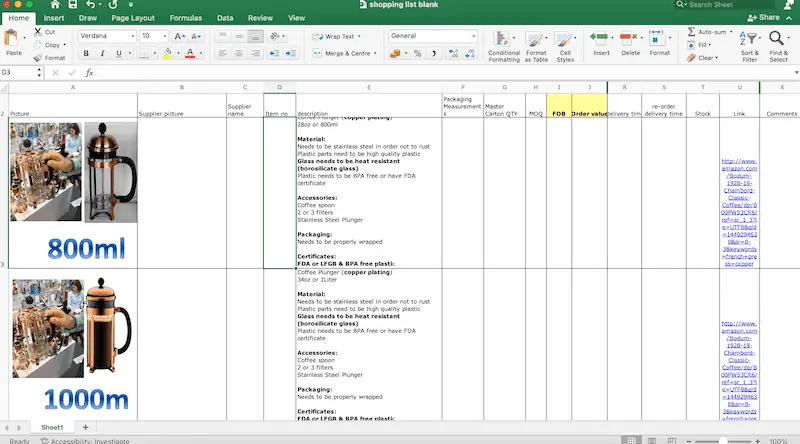Click the text orientation icon

275,36
